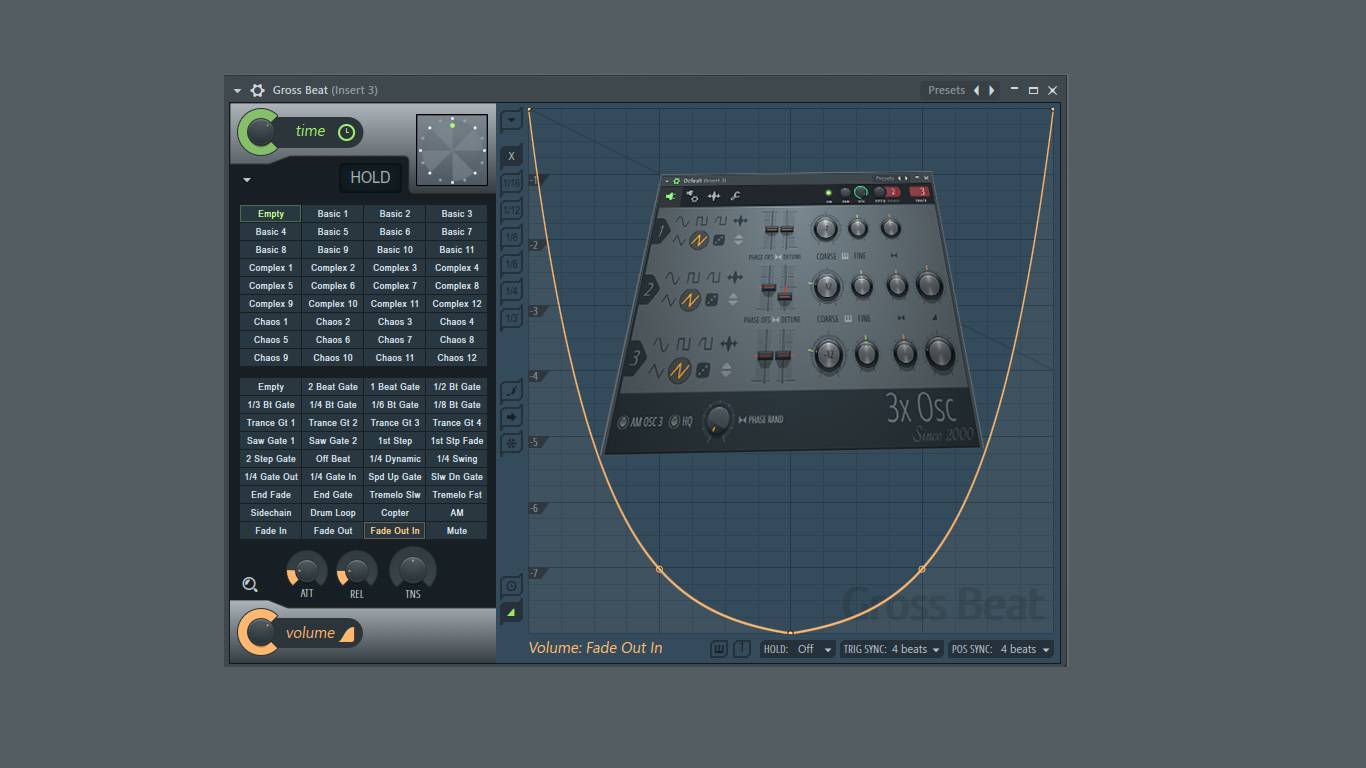The image size is (1366, 768).
Task: Open the Gross Beat plugin options gear
Action: tap(257, 90)
